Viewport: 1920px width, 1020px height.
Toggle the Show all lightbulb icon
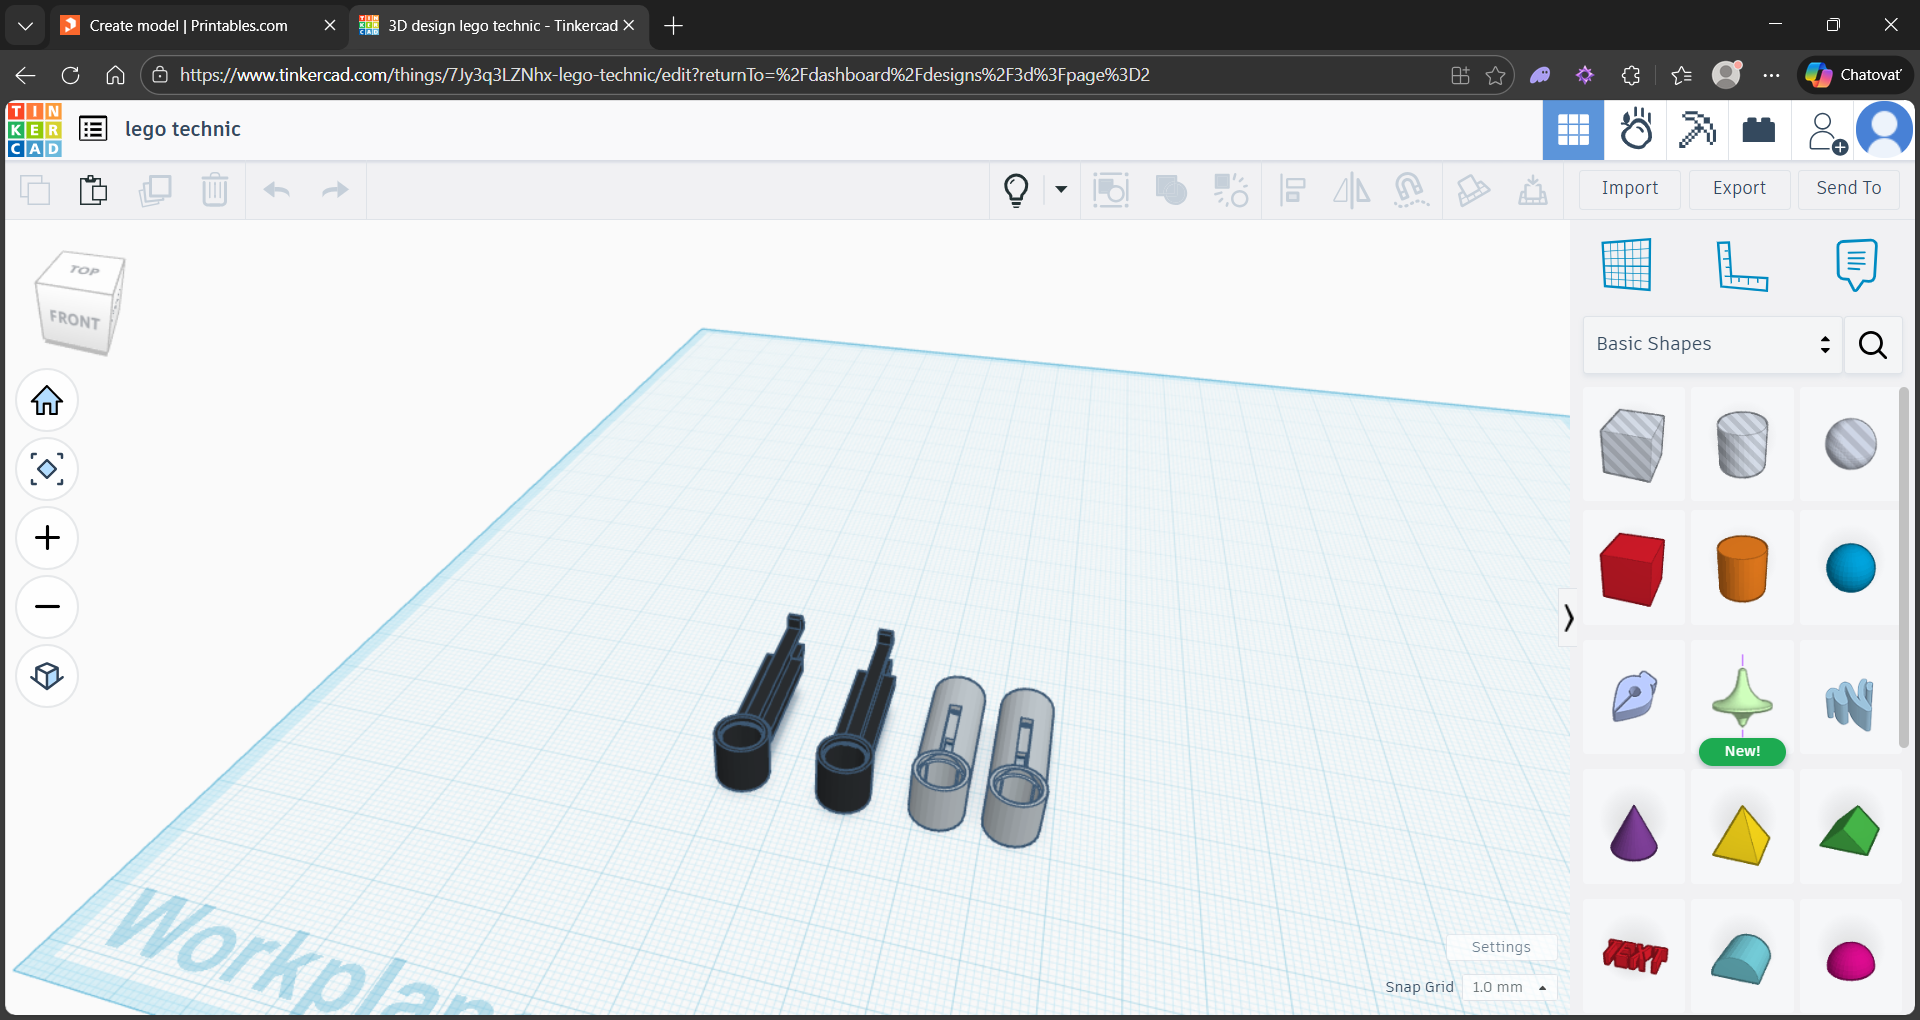(x=1016, y=189)
